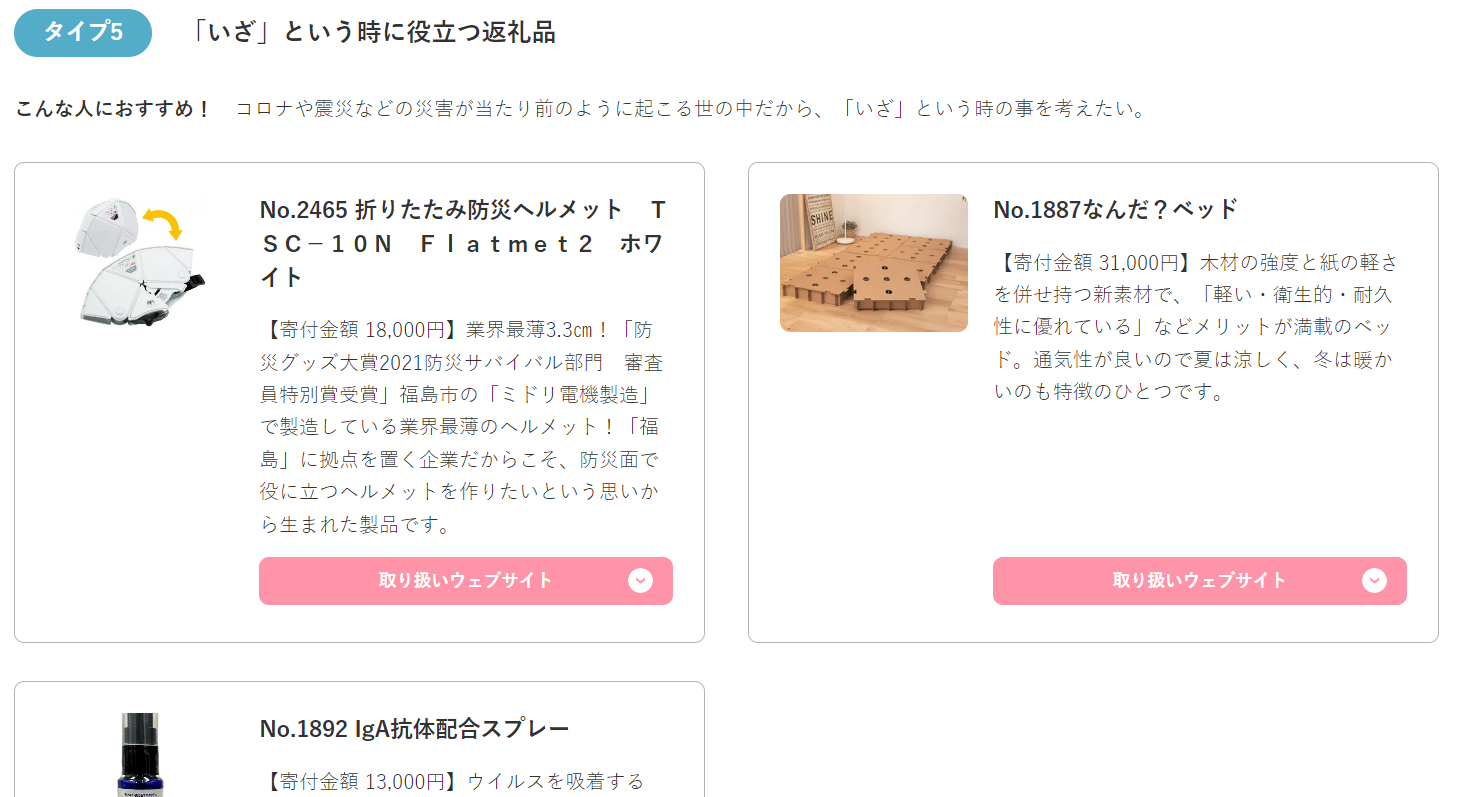This screenshot has height=797, width=1465.
Task: Click the chevron icon on the bed's website button
Action: click(x=1374, y=581)
